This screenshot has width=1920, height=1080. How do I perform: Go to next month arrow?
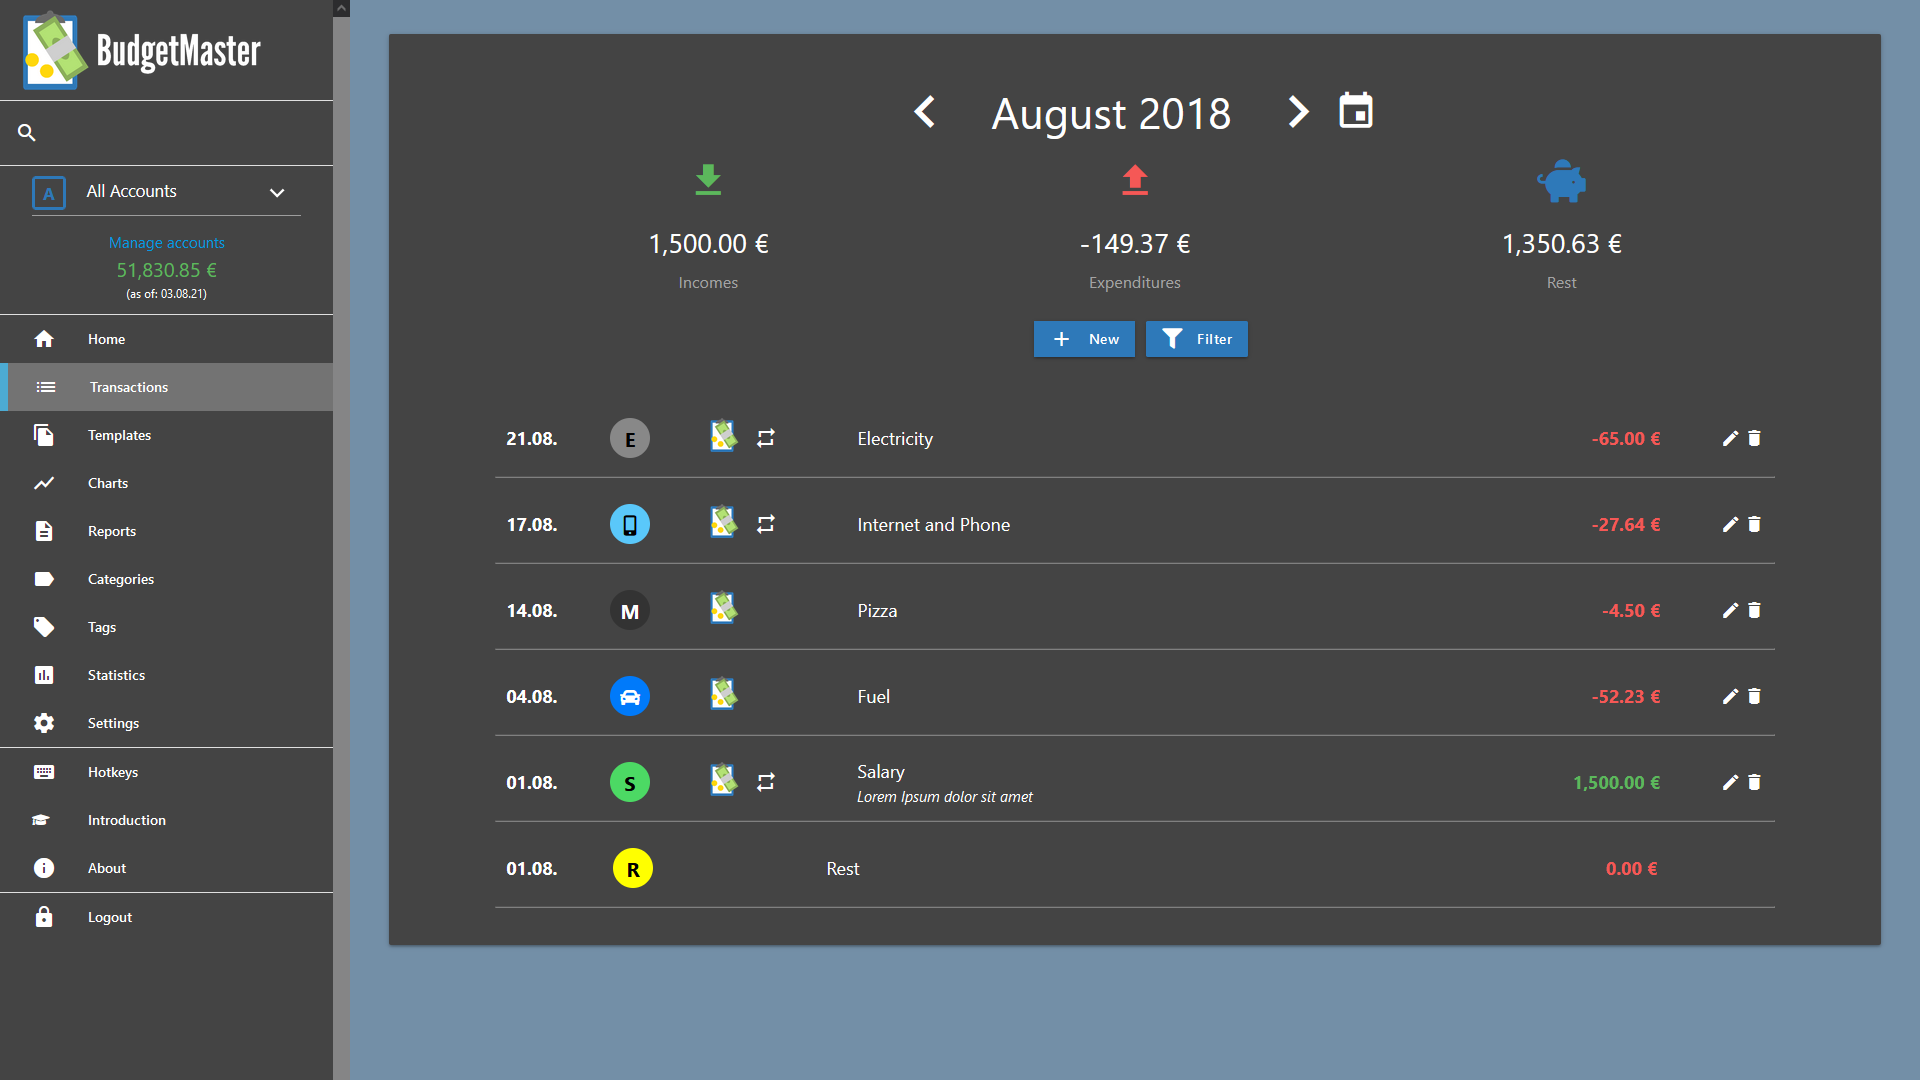[1297, 112]
